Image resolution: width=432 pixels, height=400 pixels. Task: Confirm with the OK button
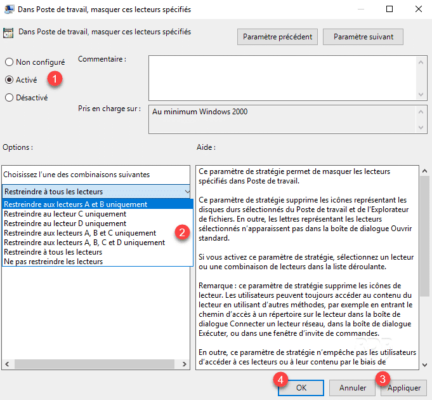pos(301,388)
